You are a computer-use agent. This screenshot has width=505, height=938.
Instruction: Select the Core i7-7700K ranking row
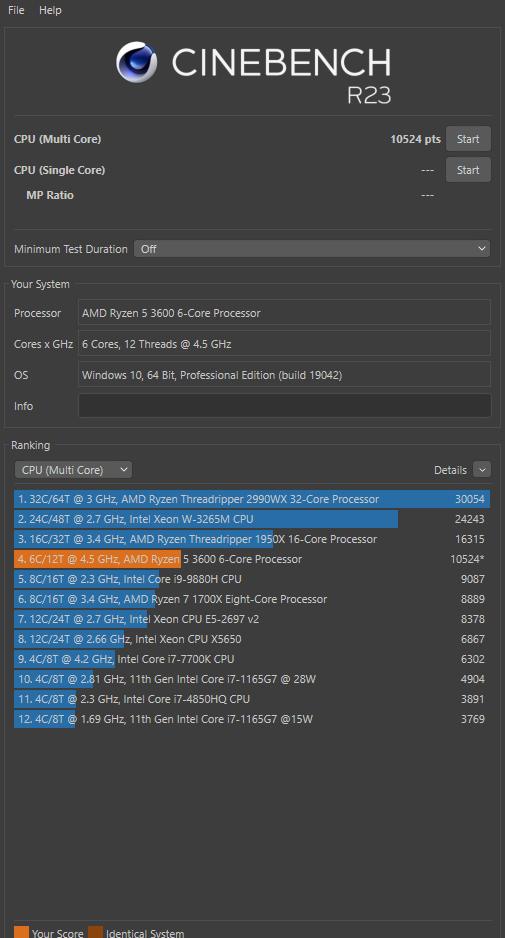click(252, 659)
